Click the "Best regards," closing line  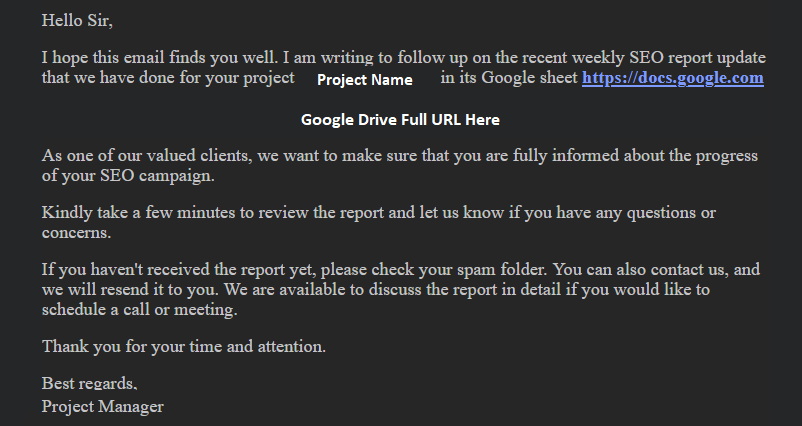pyautogui.click(x=90, y=384)
